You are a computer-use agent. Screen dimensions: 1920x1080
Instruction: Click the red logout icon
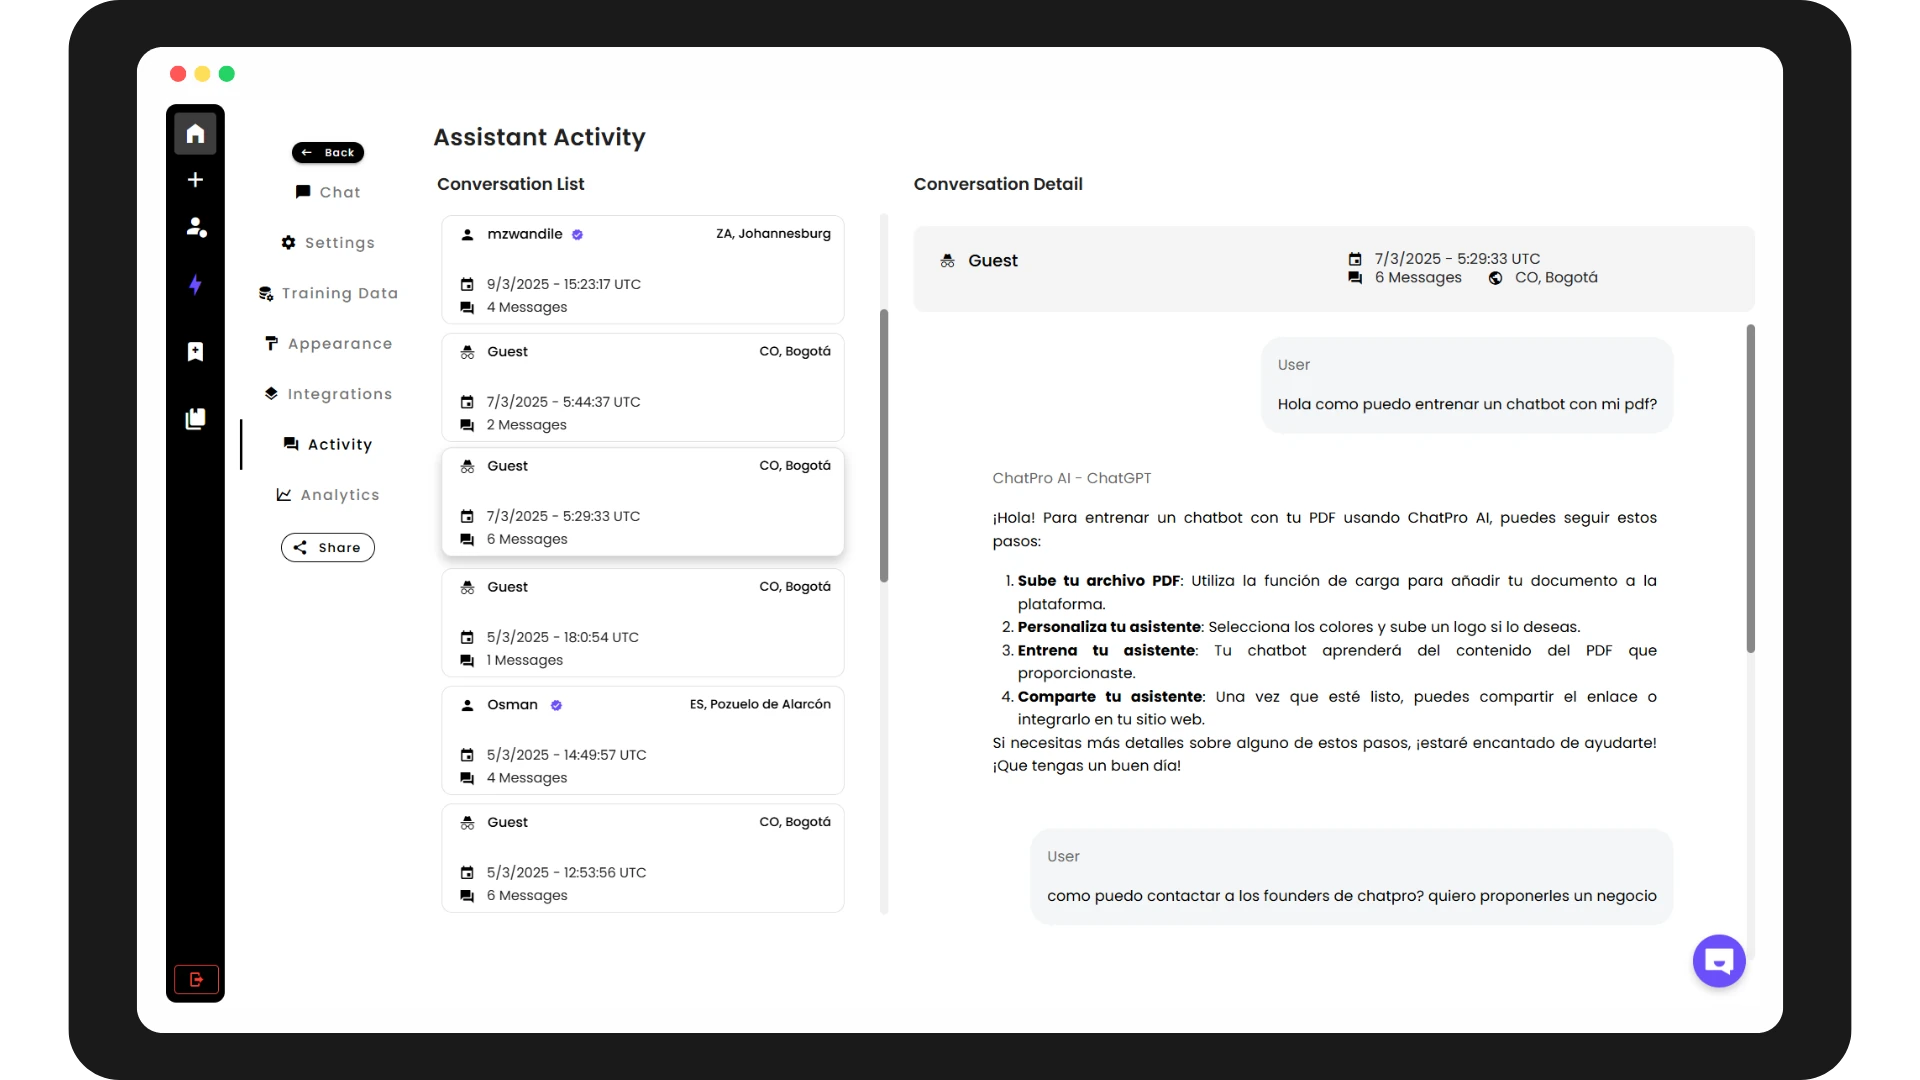click(x=196, y=979)
